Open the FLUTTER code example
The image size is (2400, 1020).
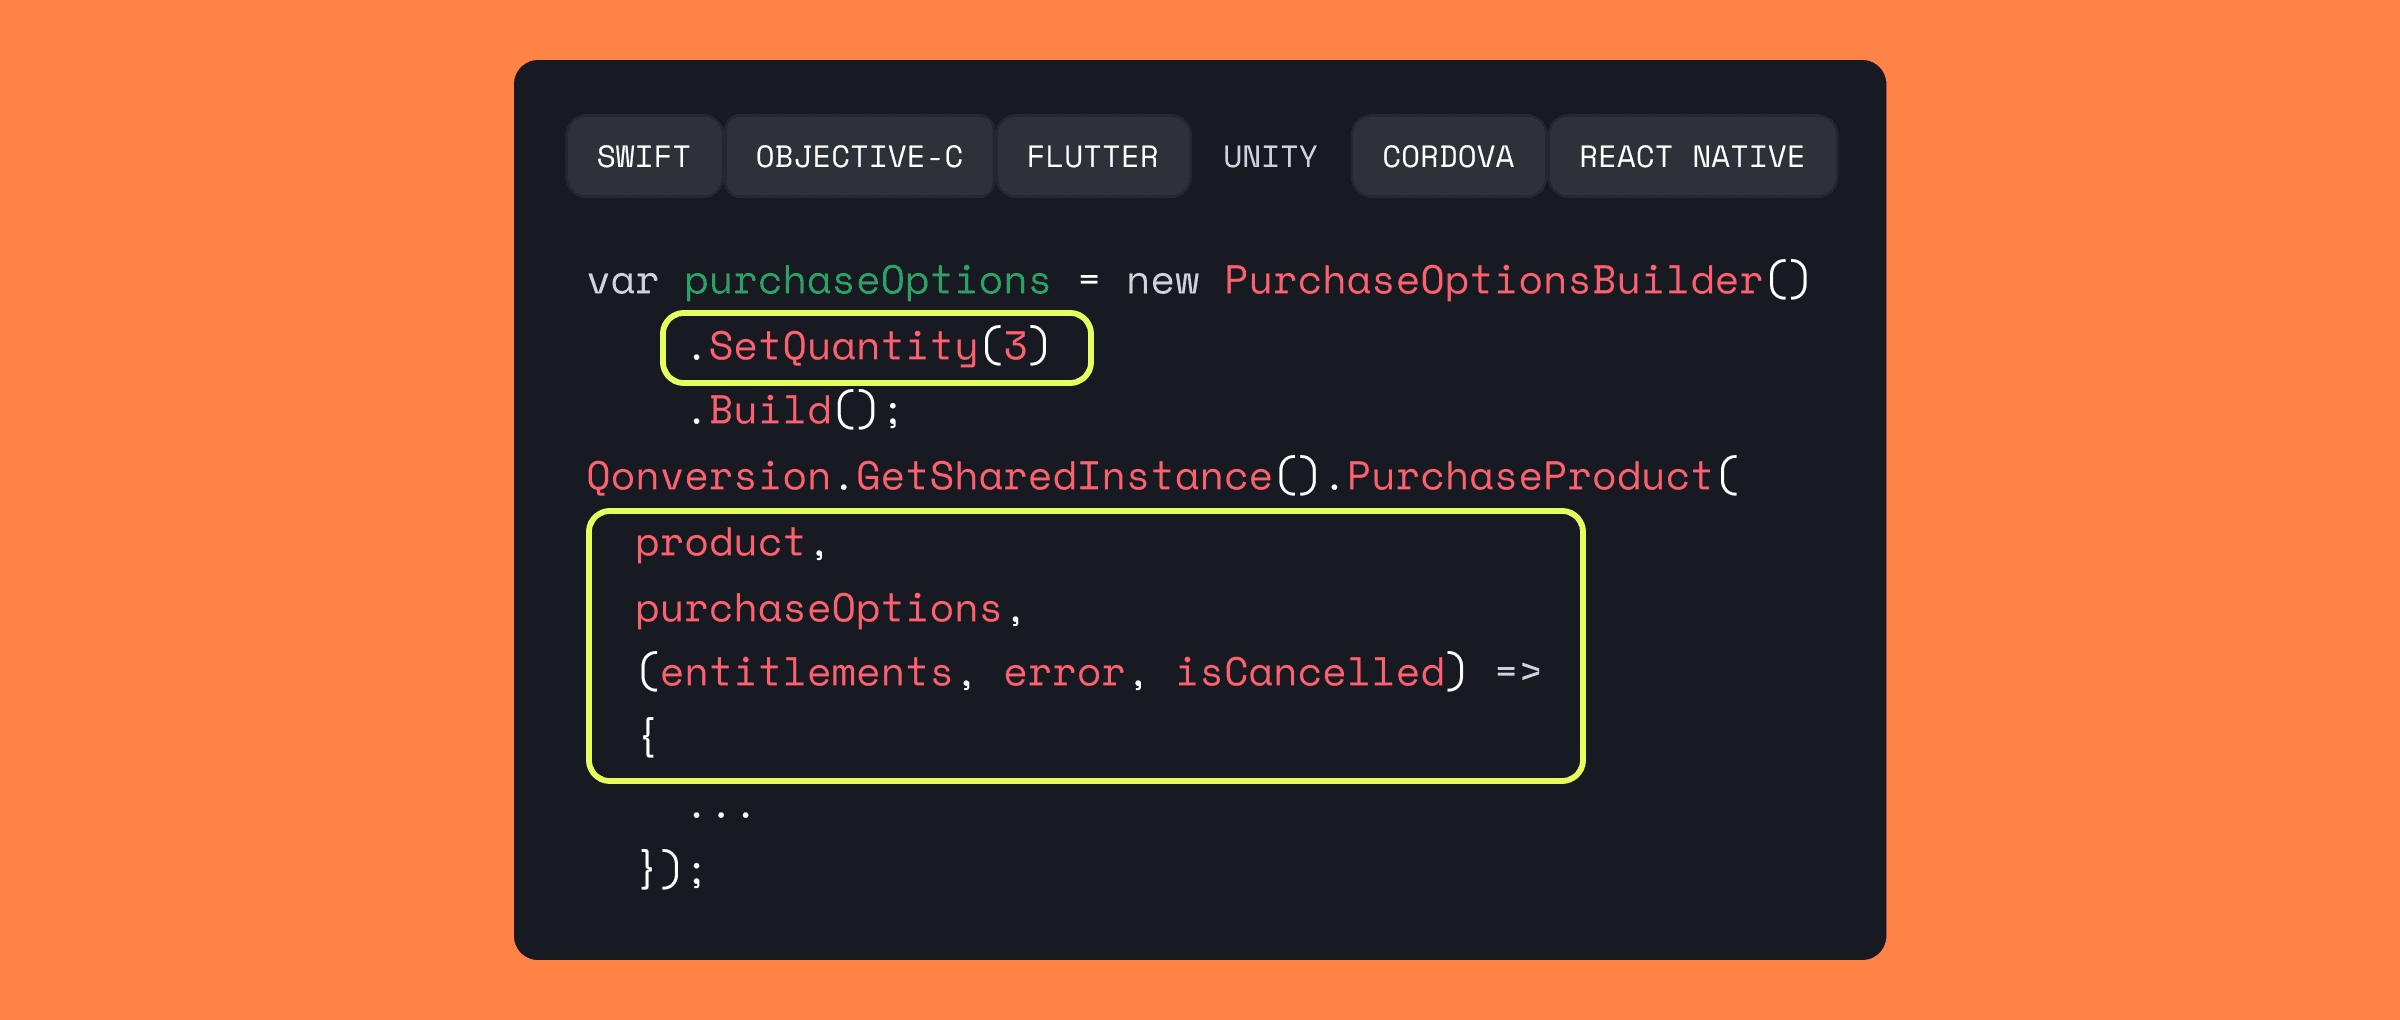(x=1092, y=156)
